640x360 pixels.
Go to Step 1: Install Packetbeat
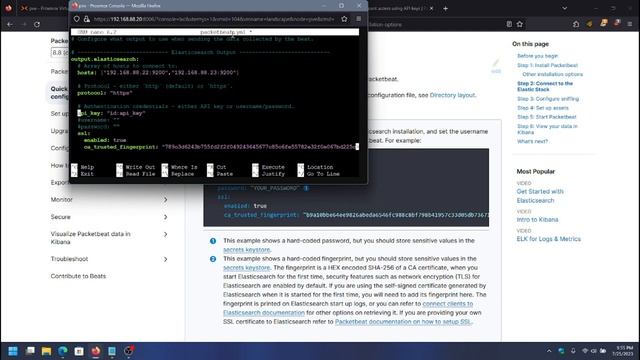point(547,65)
